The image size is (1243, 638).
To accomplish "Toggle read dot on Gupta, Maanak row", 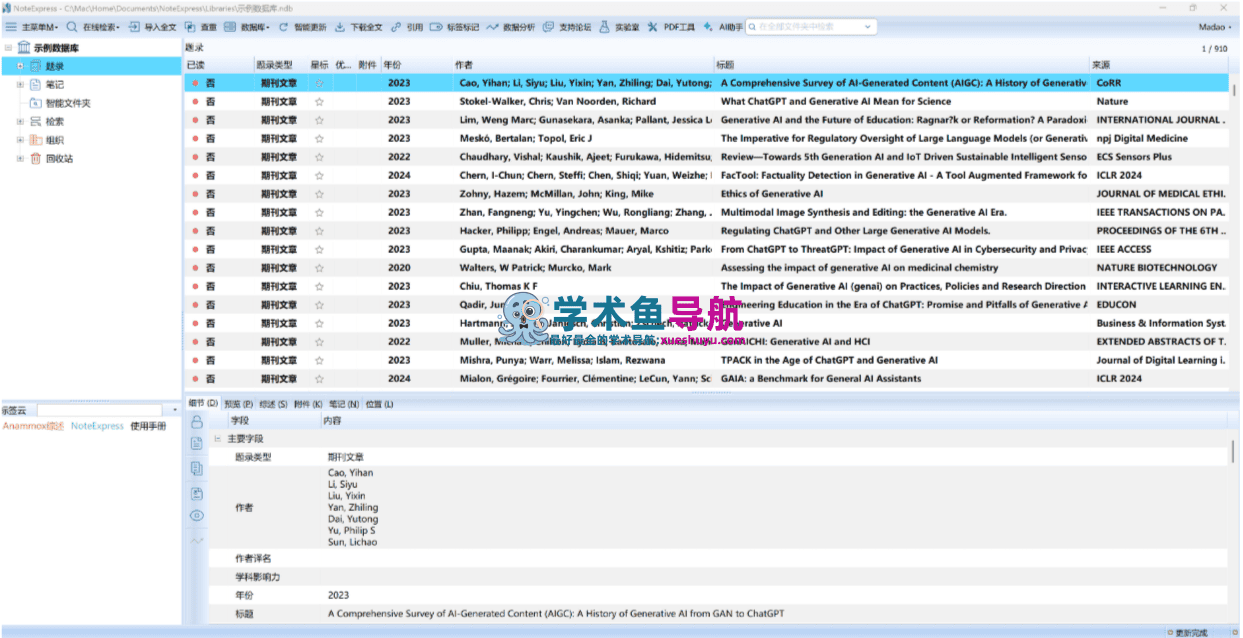I will click(x=196, y=249).
